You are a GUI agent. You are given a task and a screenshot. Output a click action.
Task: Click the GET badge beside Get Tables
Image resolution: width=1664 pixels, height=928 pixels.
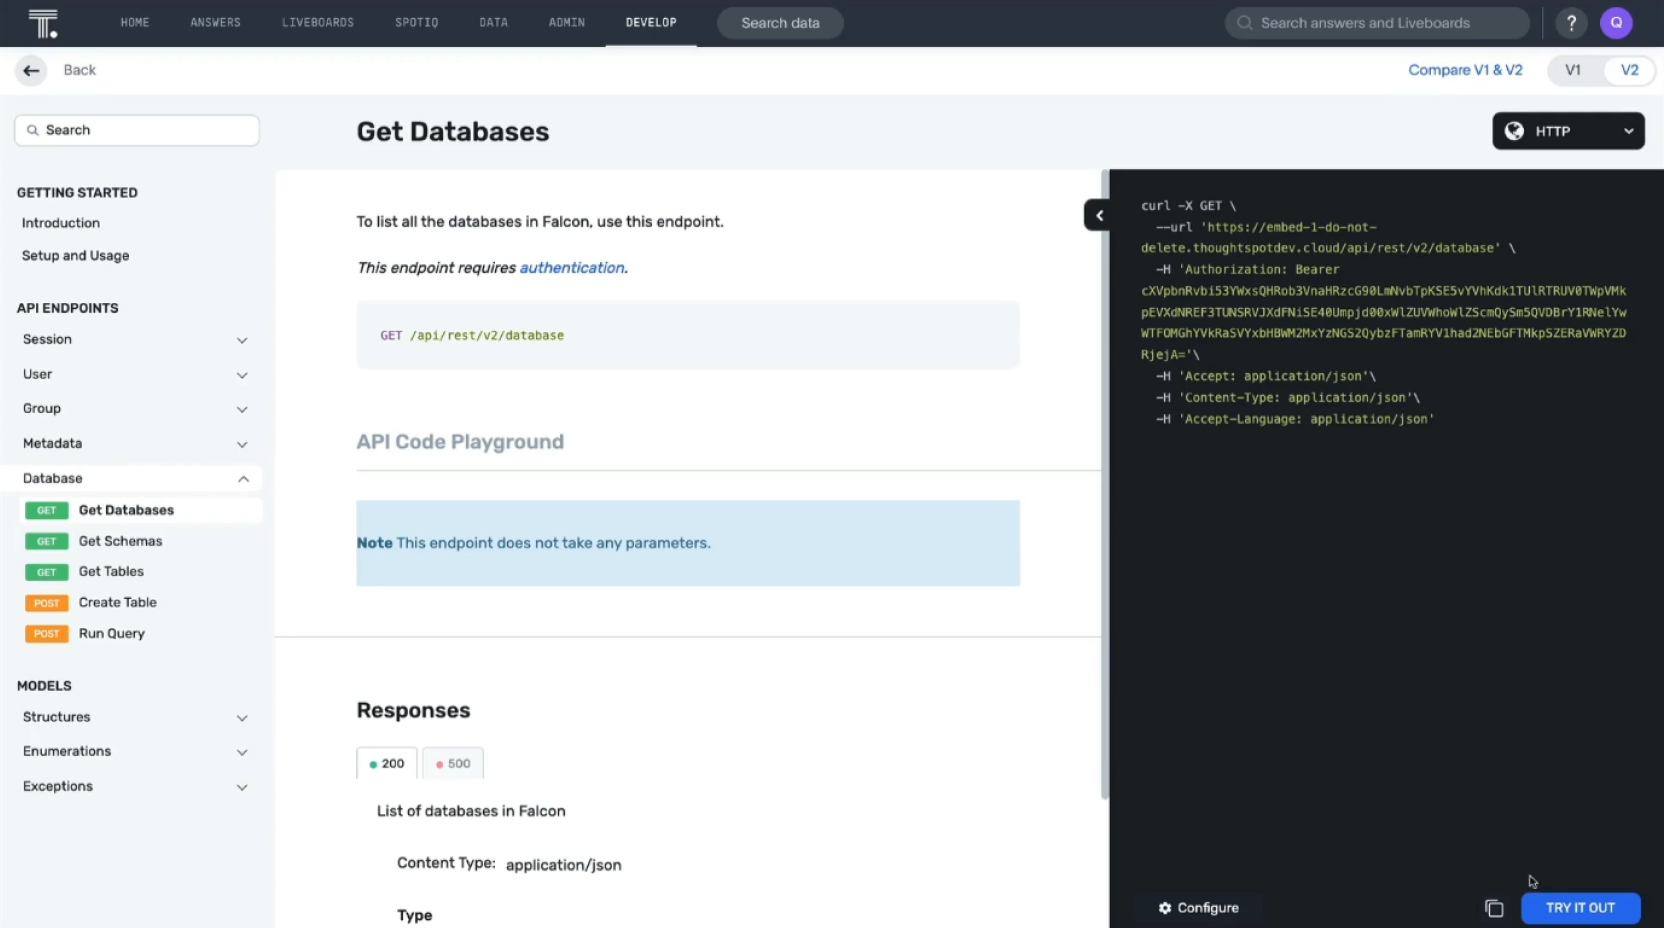click(46, 572)
